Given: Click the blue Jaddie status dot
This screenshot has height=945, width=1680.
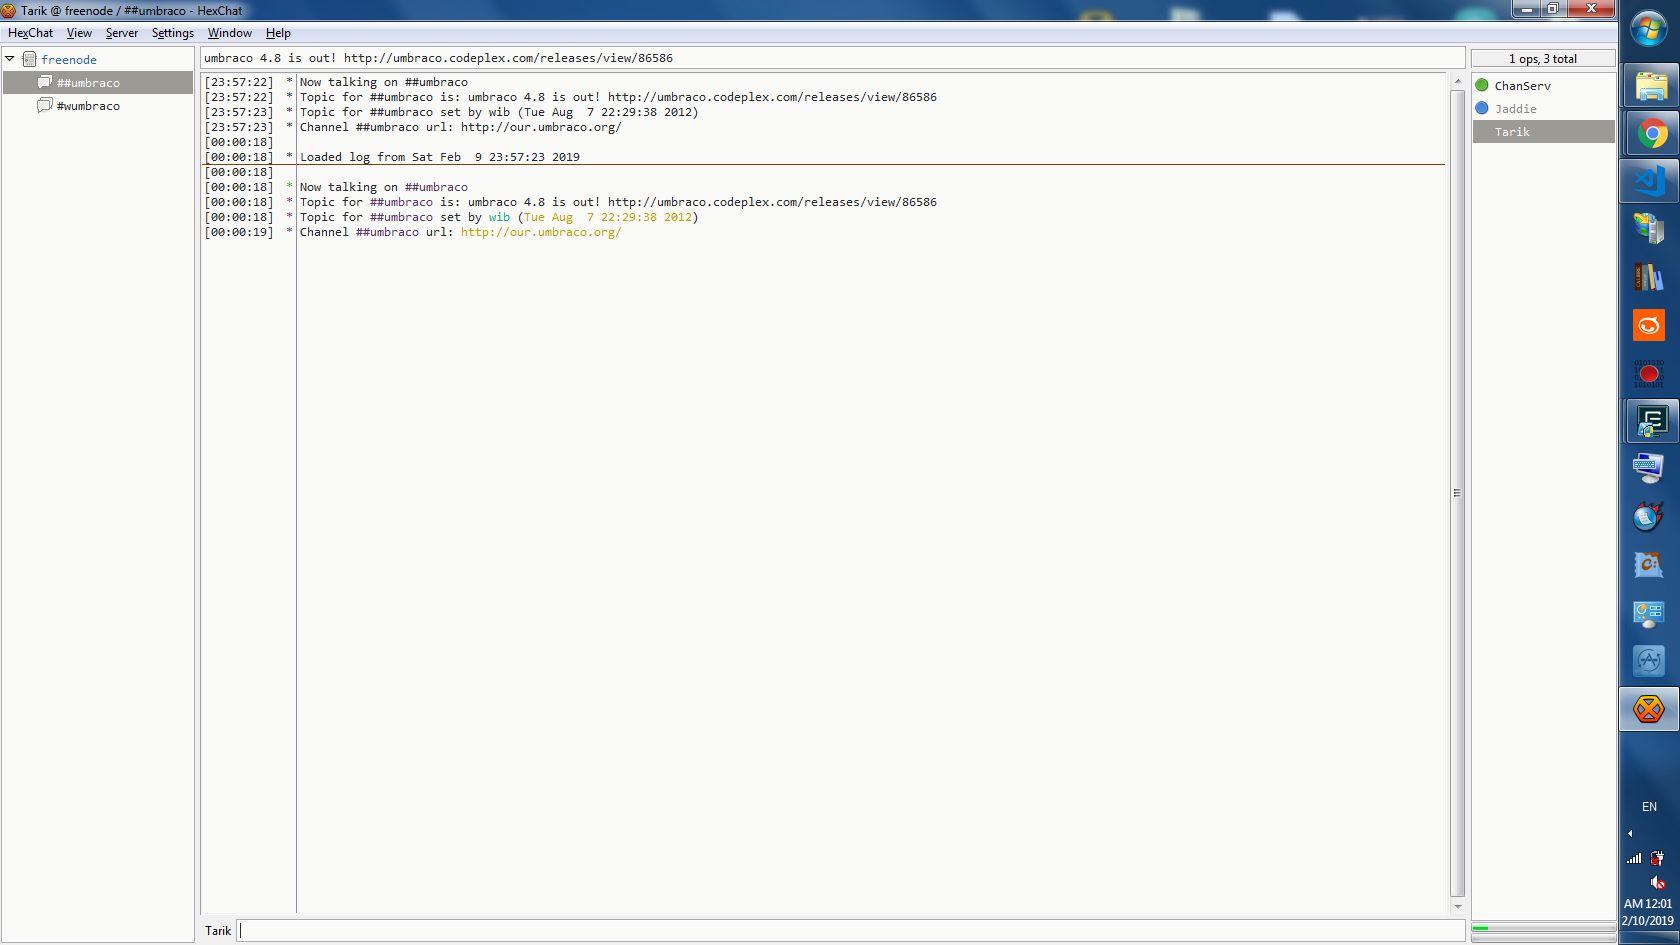Looking at the screenshot, I should click(1482, 109).
